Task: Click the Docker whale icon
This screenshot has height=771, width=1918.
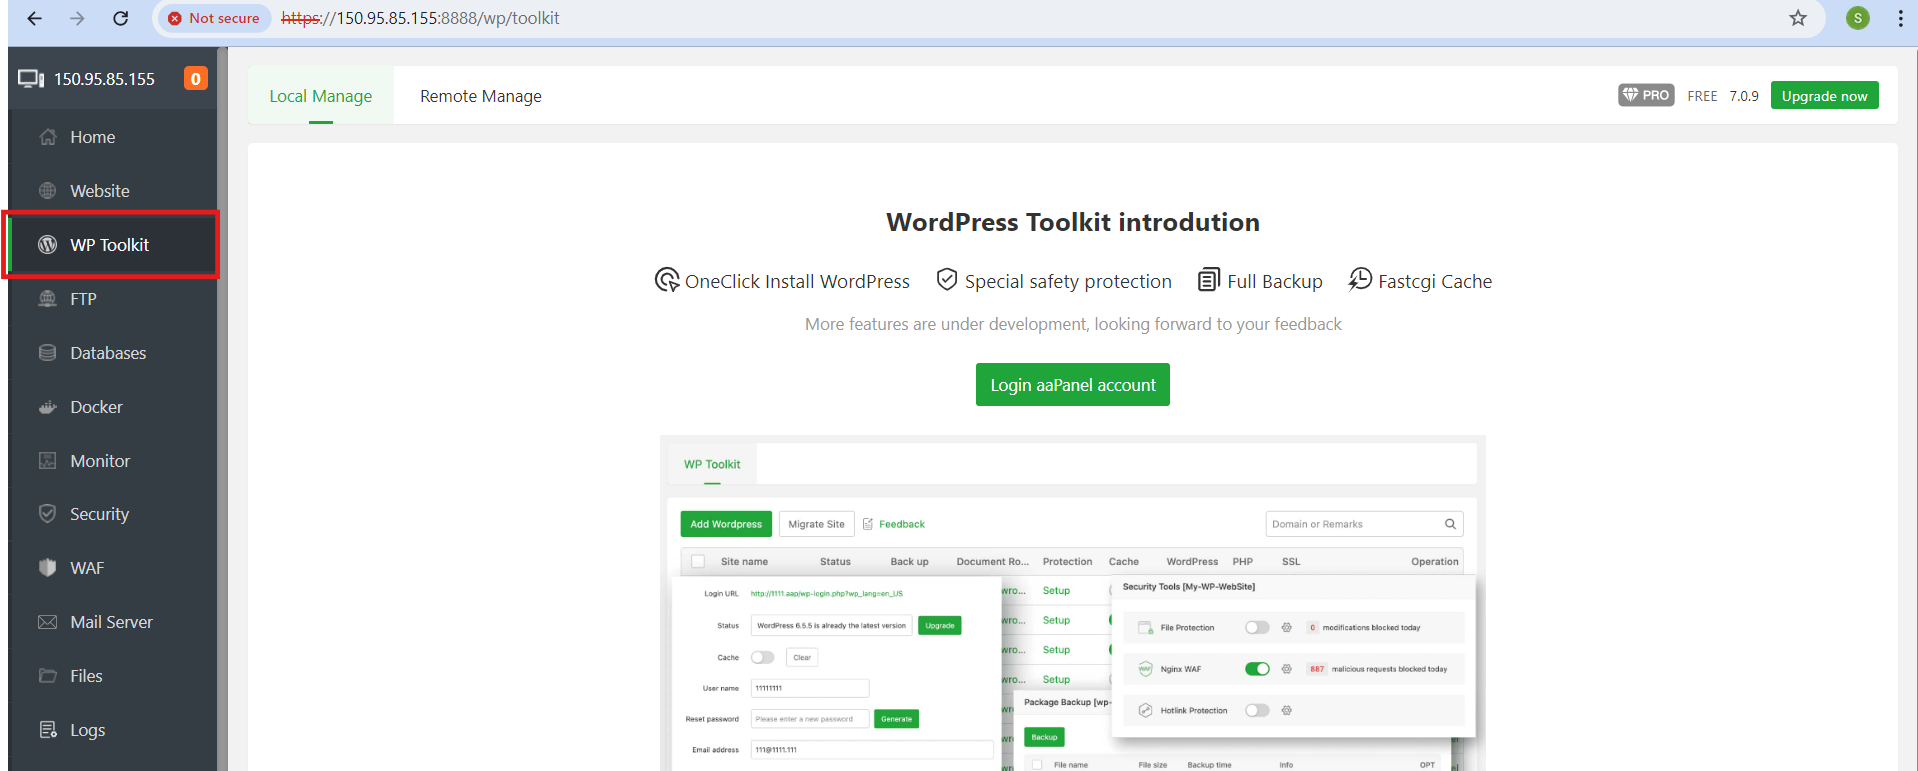Action: coord(47,407)
